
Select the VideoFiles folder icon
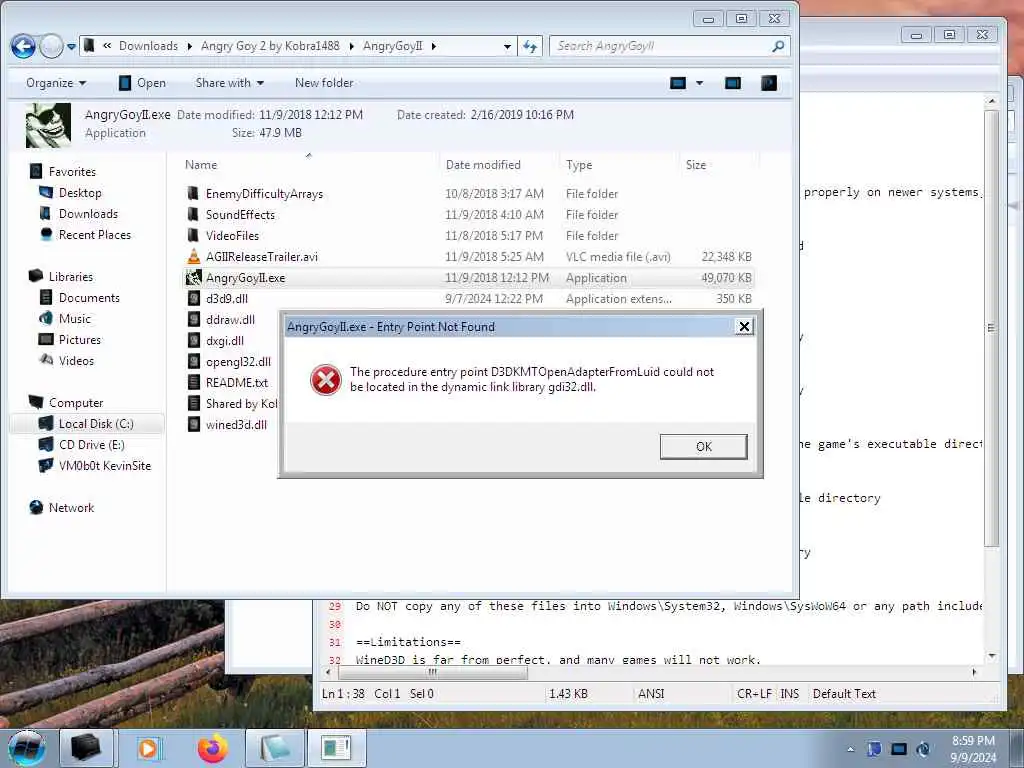[193, 235]
